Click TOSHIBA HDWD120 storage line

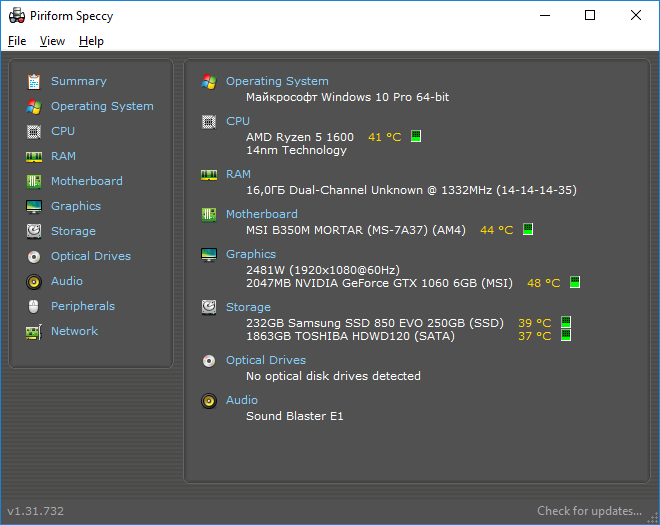[x=350, y=336]
